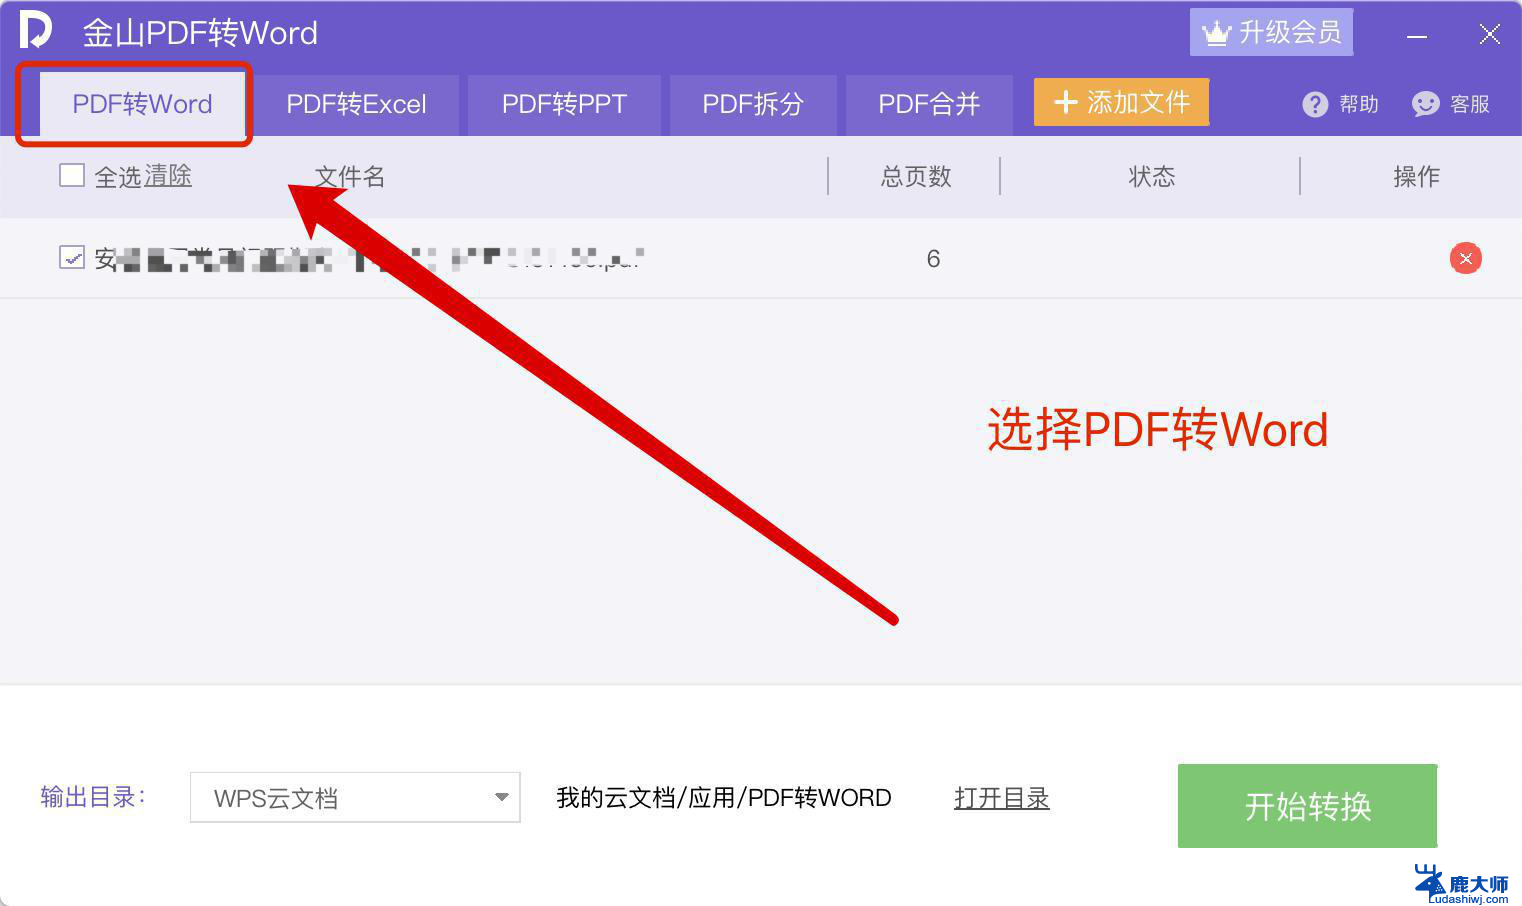The width and height of the screenshot is (1522, 906).
Task: Click the page count value 6
Action: tap(933, 259)
